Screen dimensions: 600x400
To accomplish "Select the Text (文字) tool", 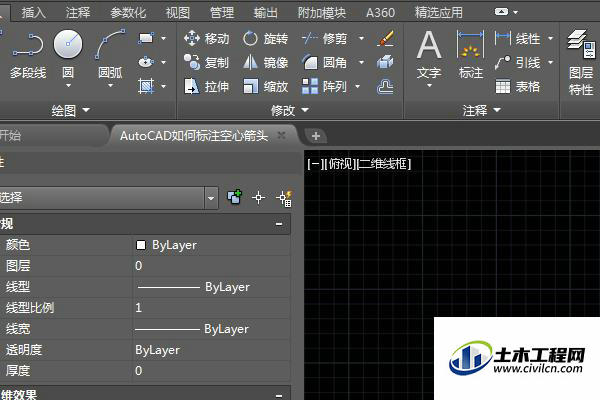I will pos(429,56).
